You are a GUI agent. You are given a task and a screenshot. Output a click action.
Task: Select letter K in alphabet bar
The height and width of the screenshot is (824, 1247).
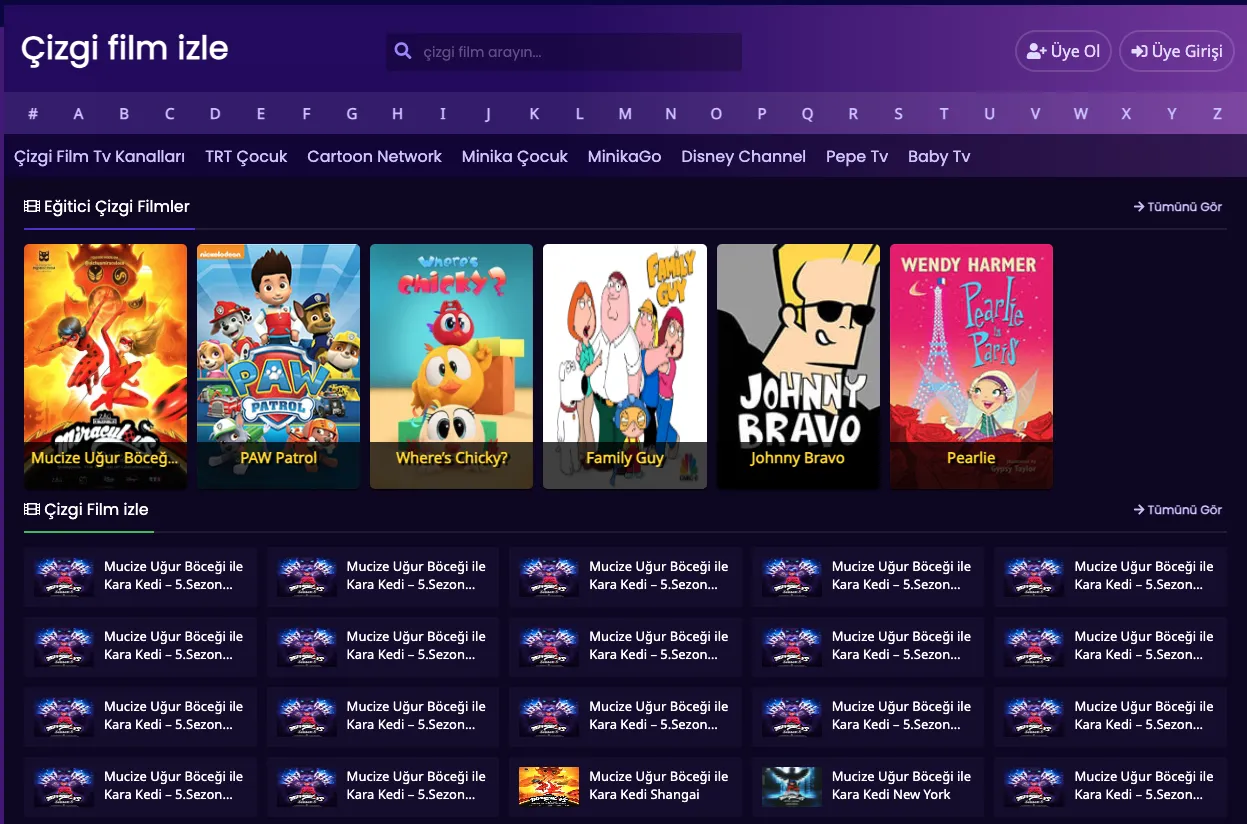click(x=534, y=114)
